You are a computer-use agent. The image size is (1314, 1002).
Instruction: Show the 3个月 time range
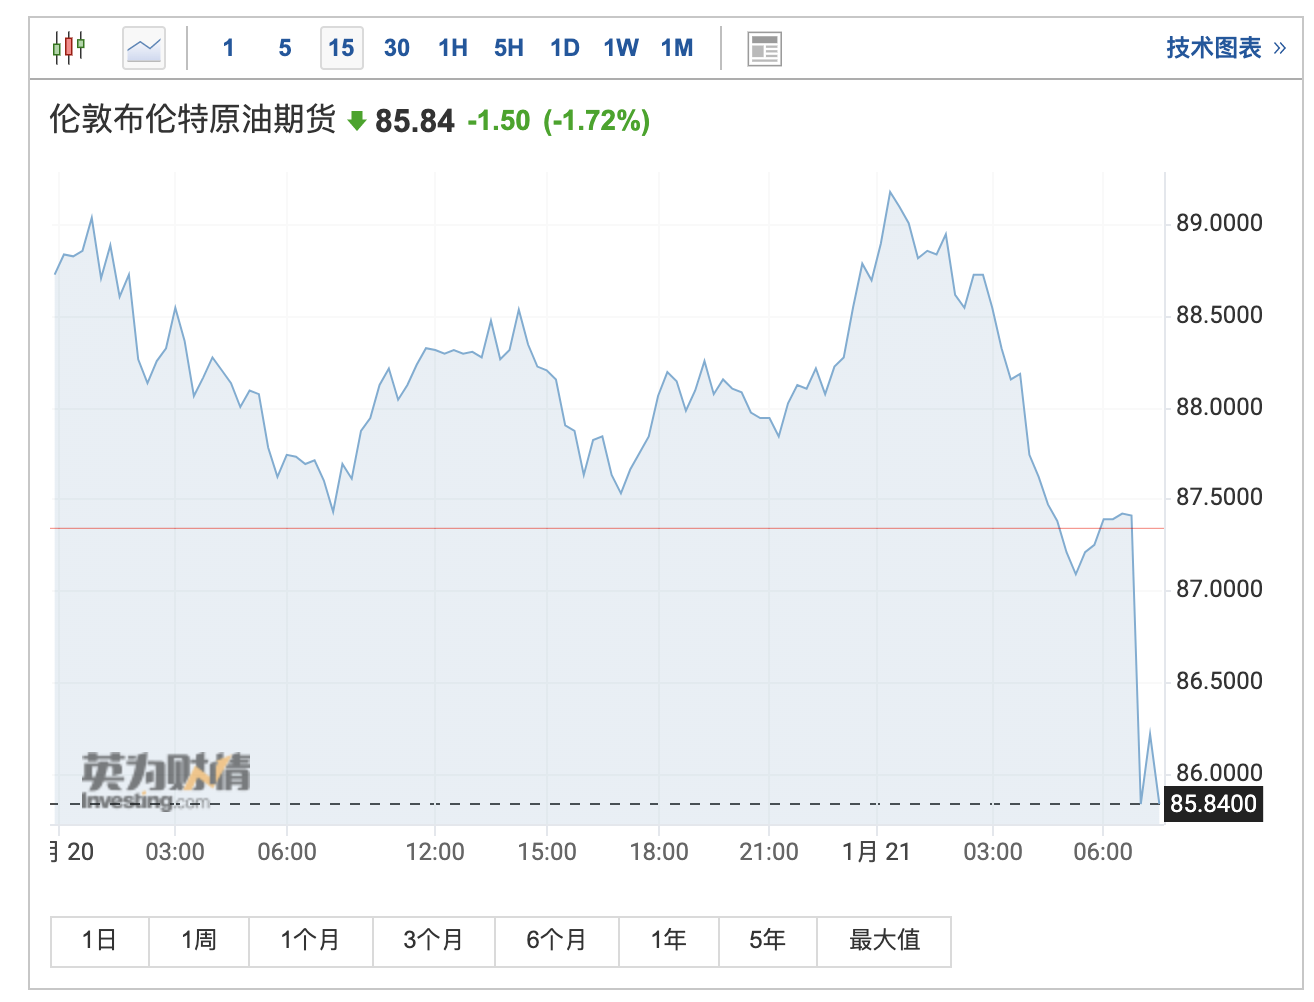point(434,940)
